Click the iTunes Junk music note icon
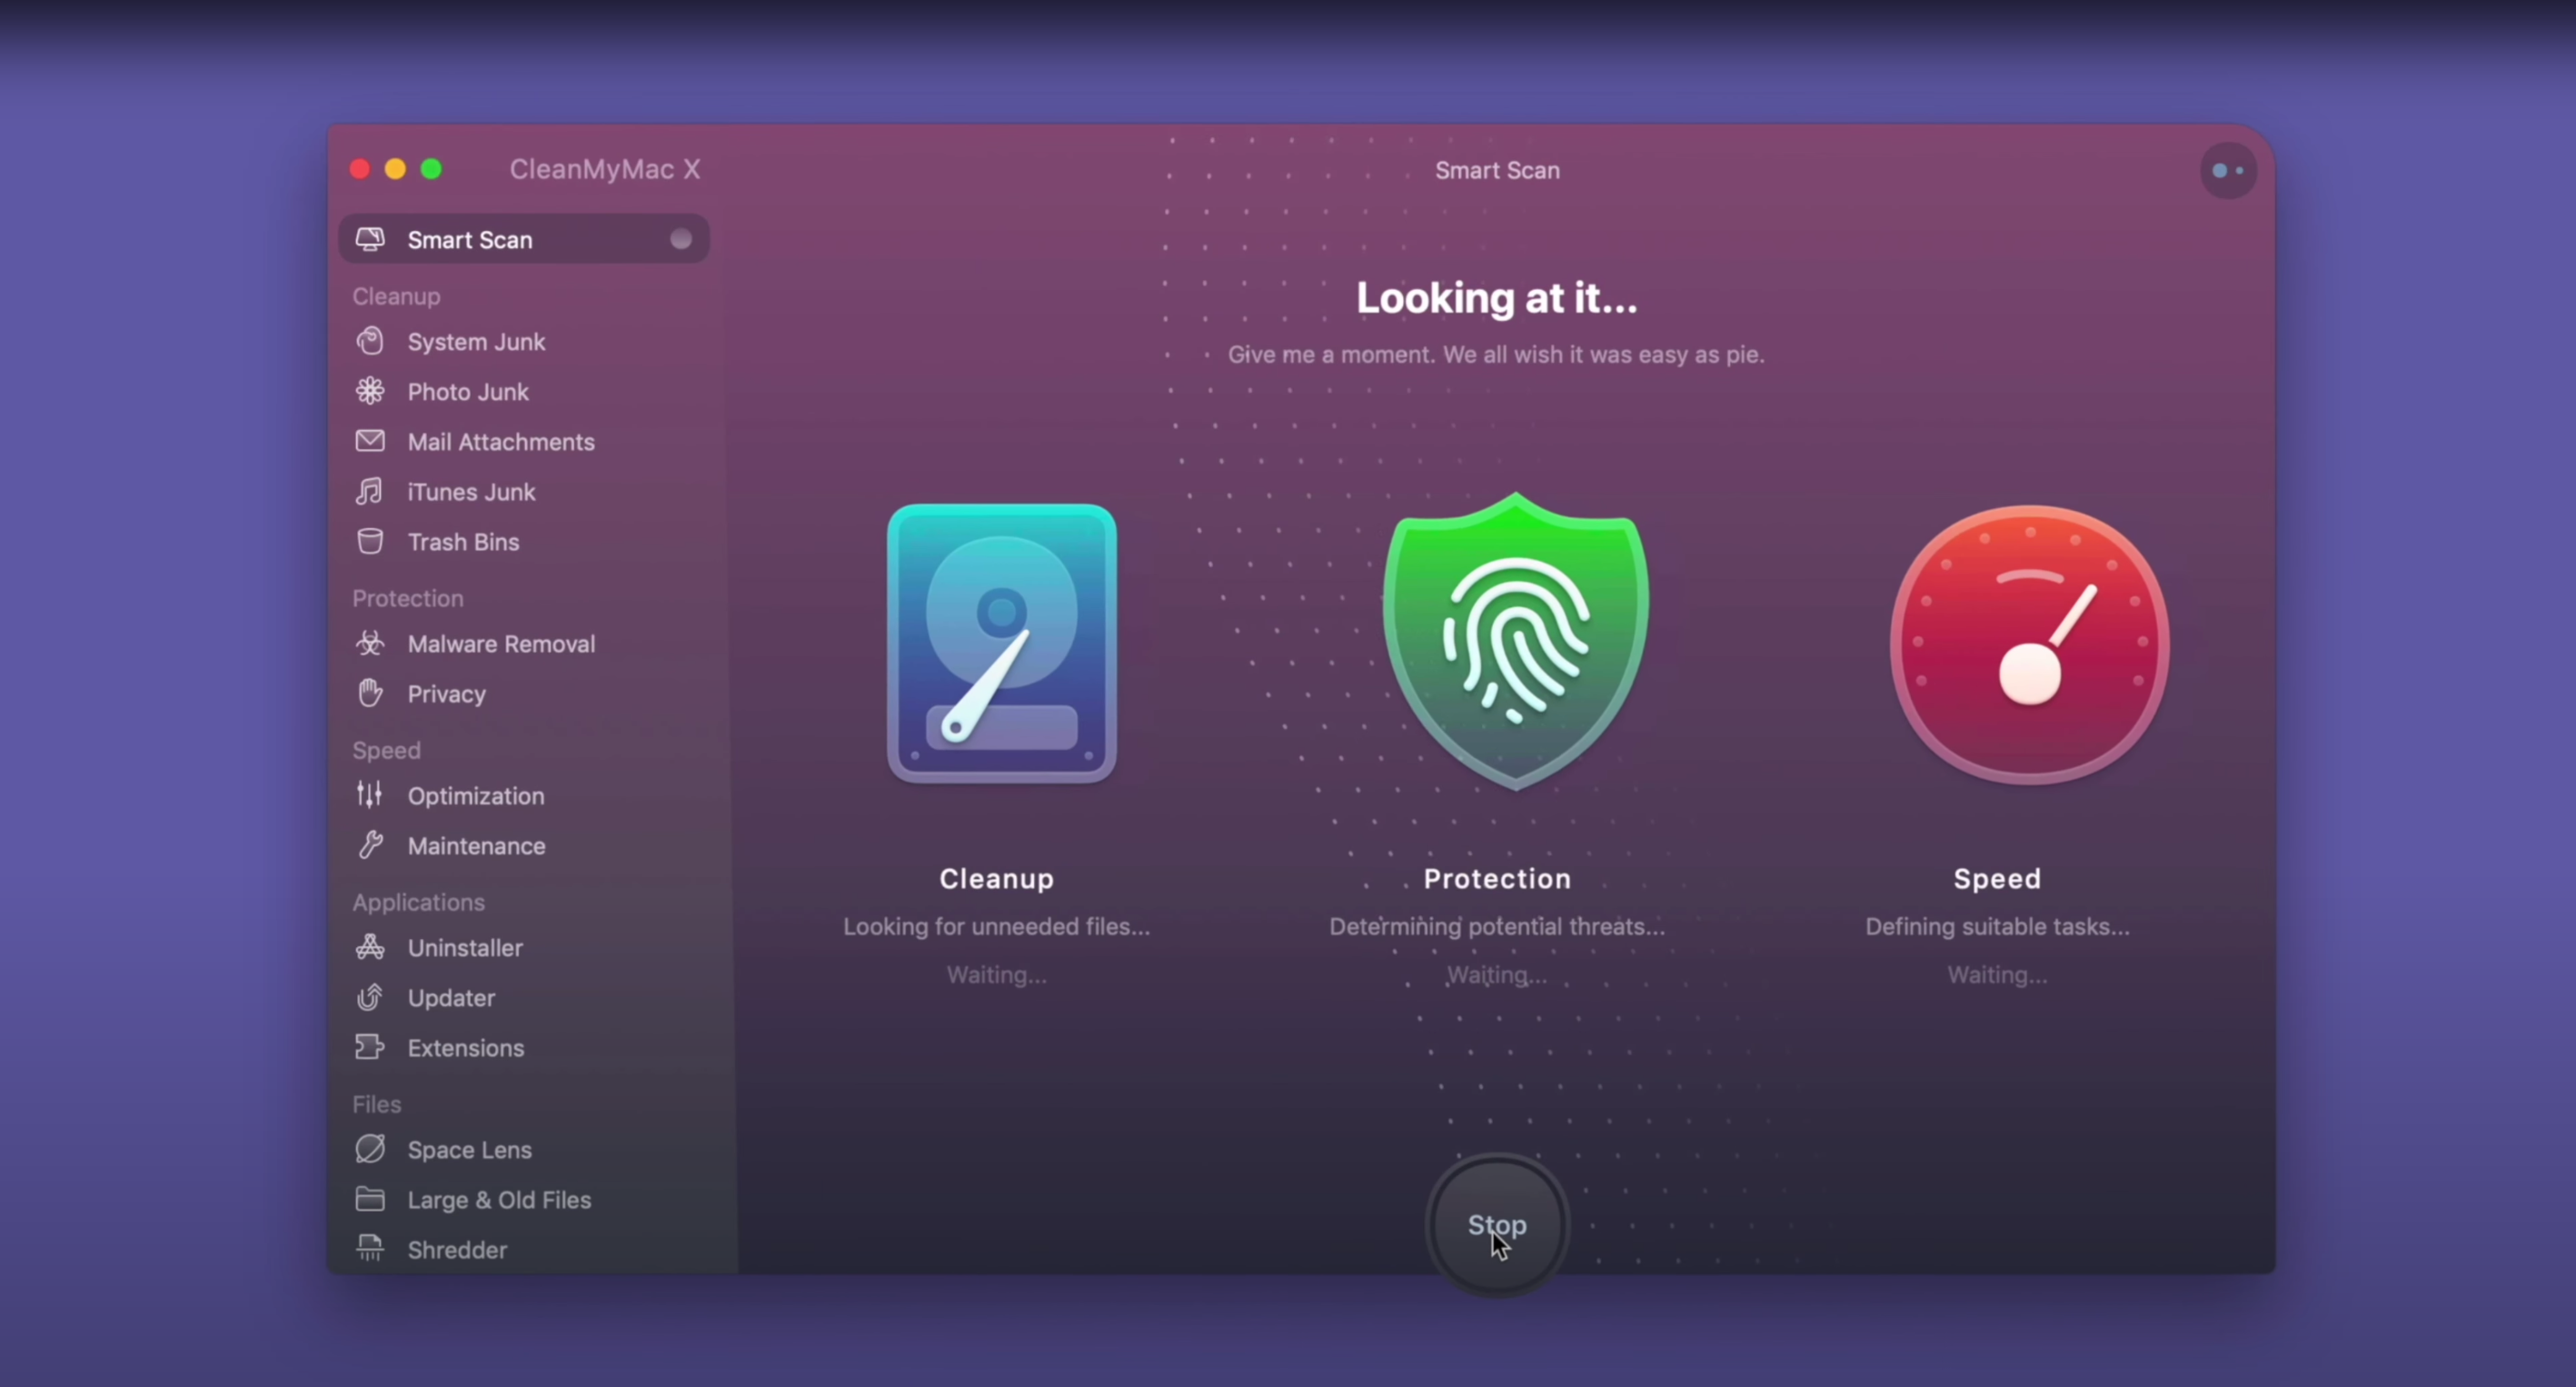The height and width of the screenshot is (1387, 2576). tap(370, 492)
